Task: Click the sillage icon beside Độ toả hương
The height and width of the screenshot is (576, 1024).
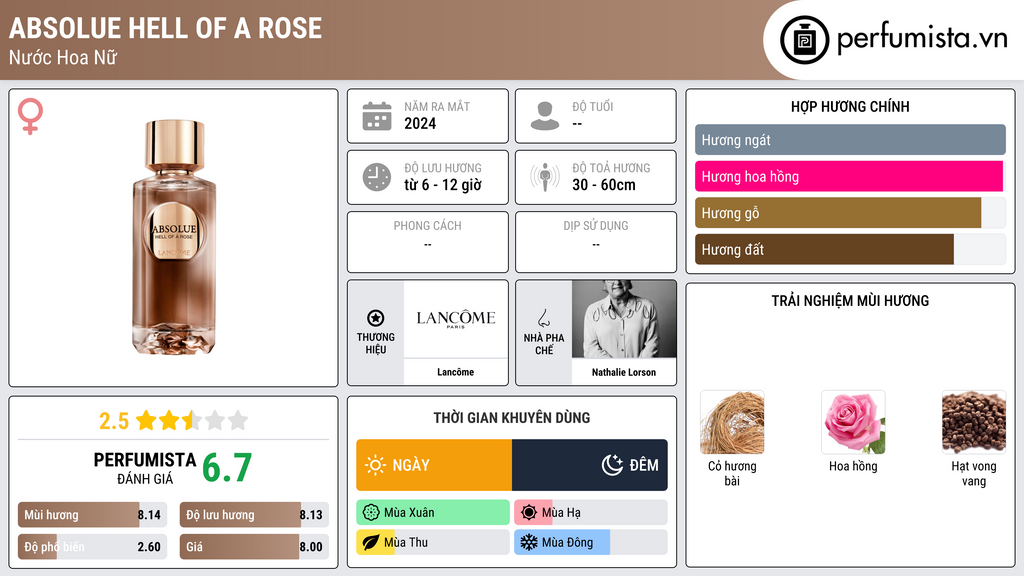Action: 545,177
